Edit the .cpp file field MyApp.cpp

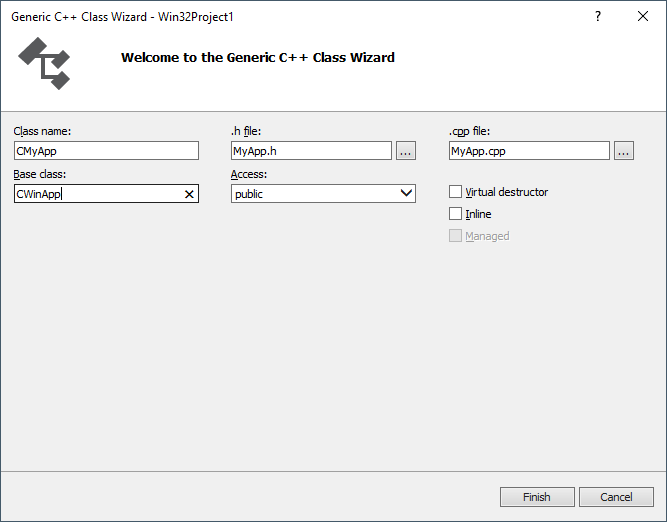click(x=529, y=151)
